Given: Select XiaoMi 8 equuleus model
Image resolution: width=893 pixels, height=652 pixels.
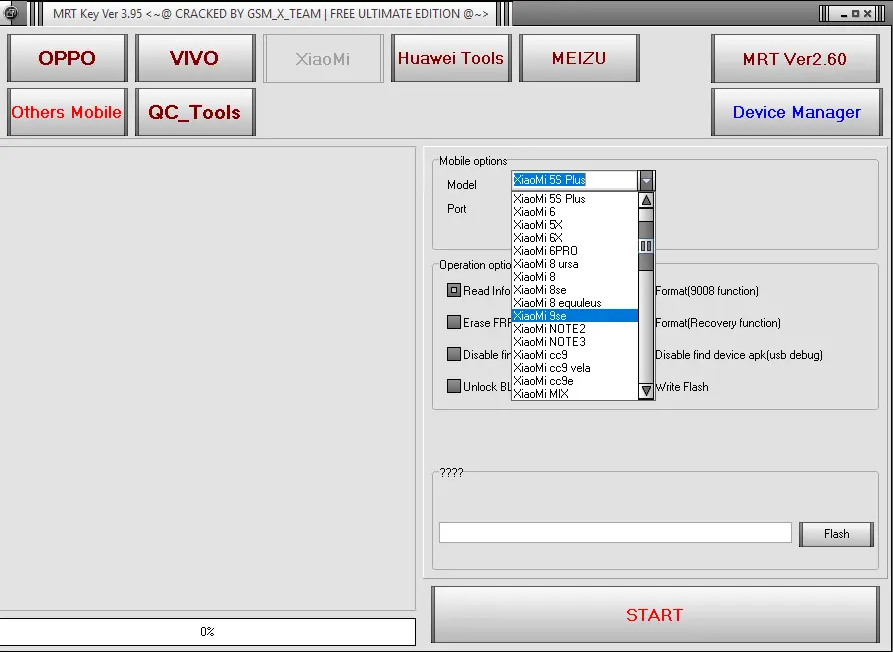Looking at the screenshot, I should (x=575, y=303).
